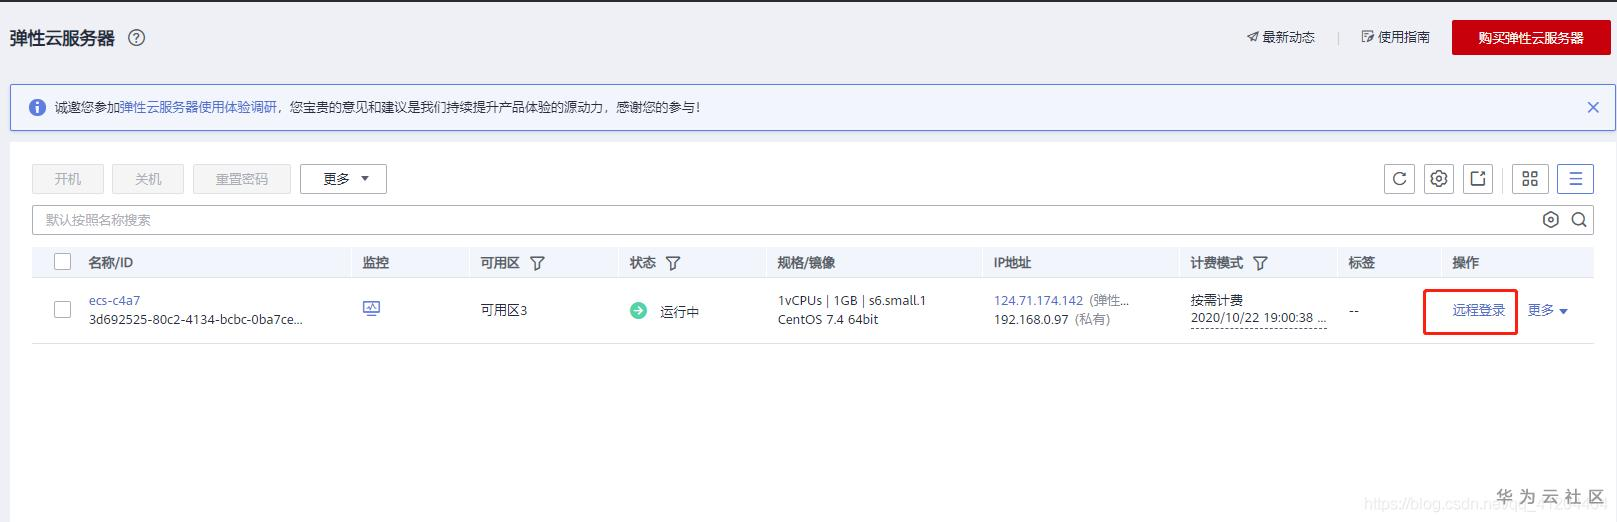
Task: Click the 关机 shutdown button
Action: [148, 179]
